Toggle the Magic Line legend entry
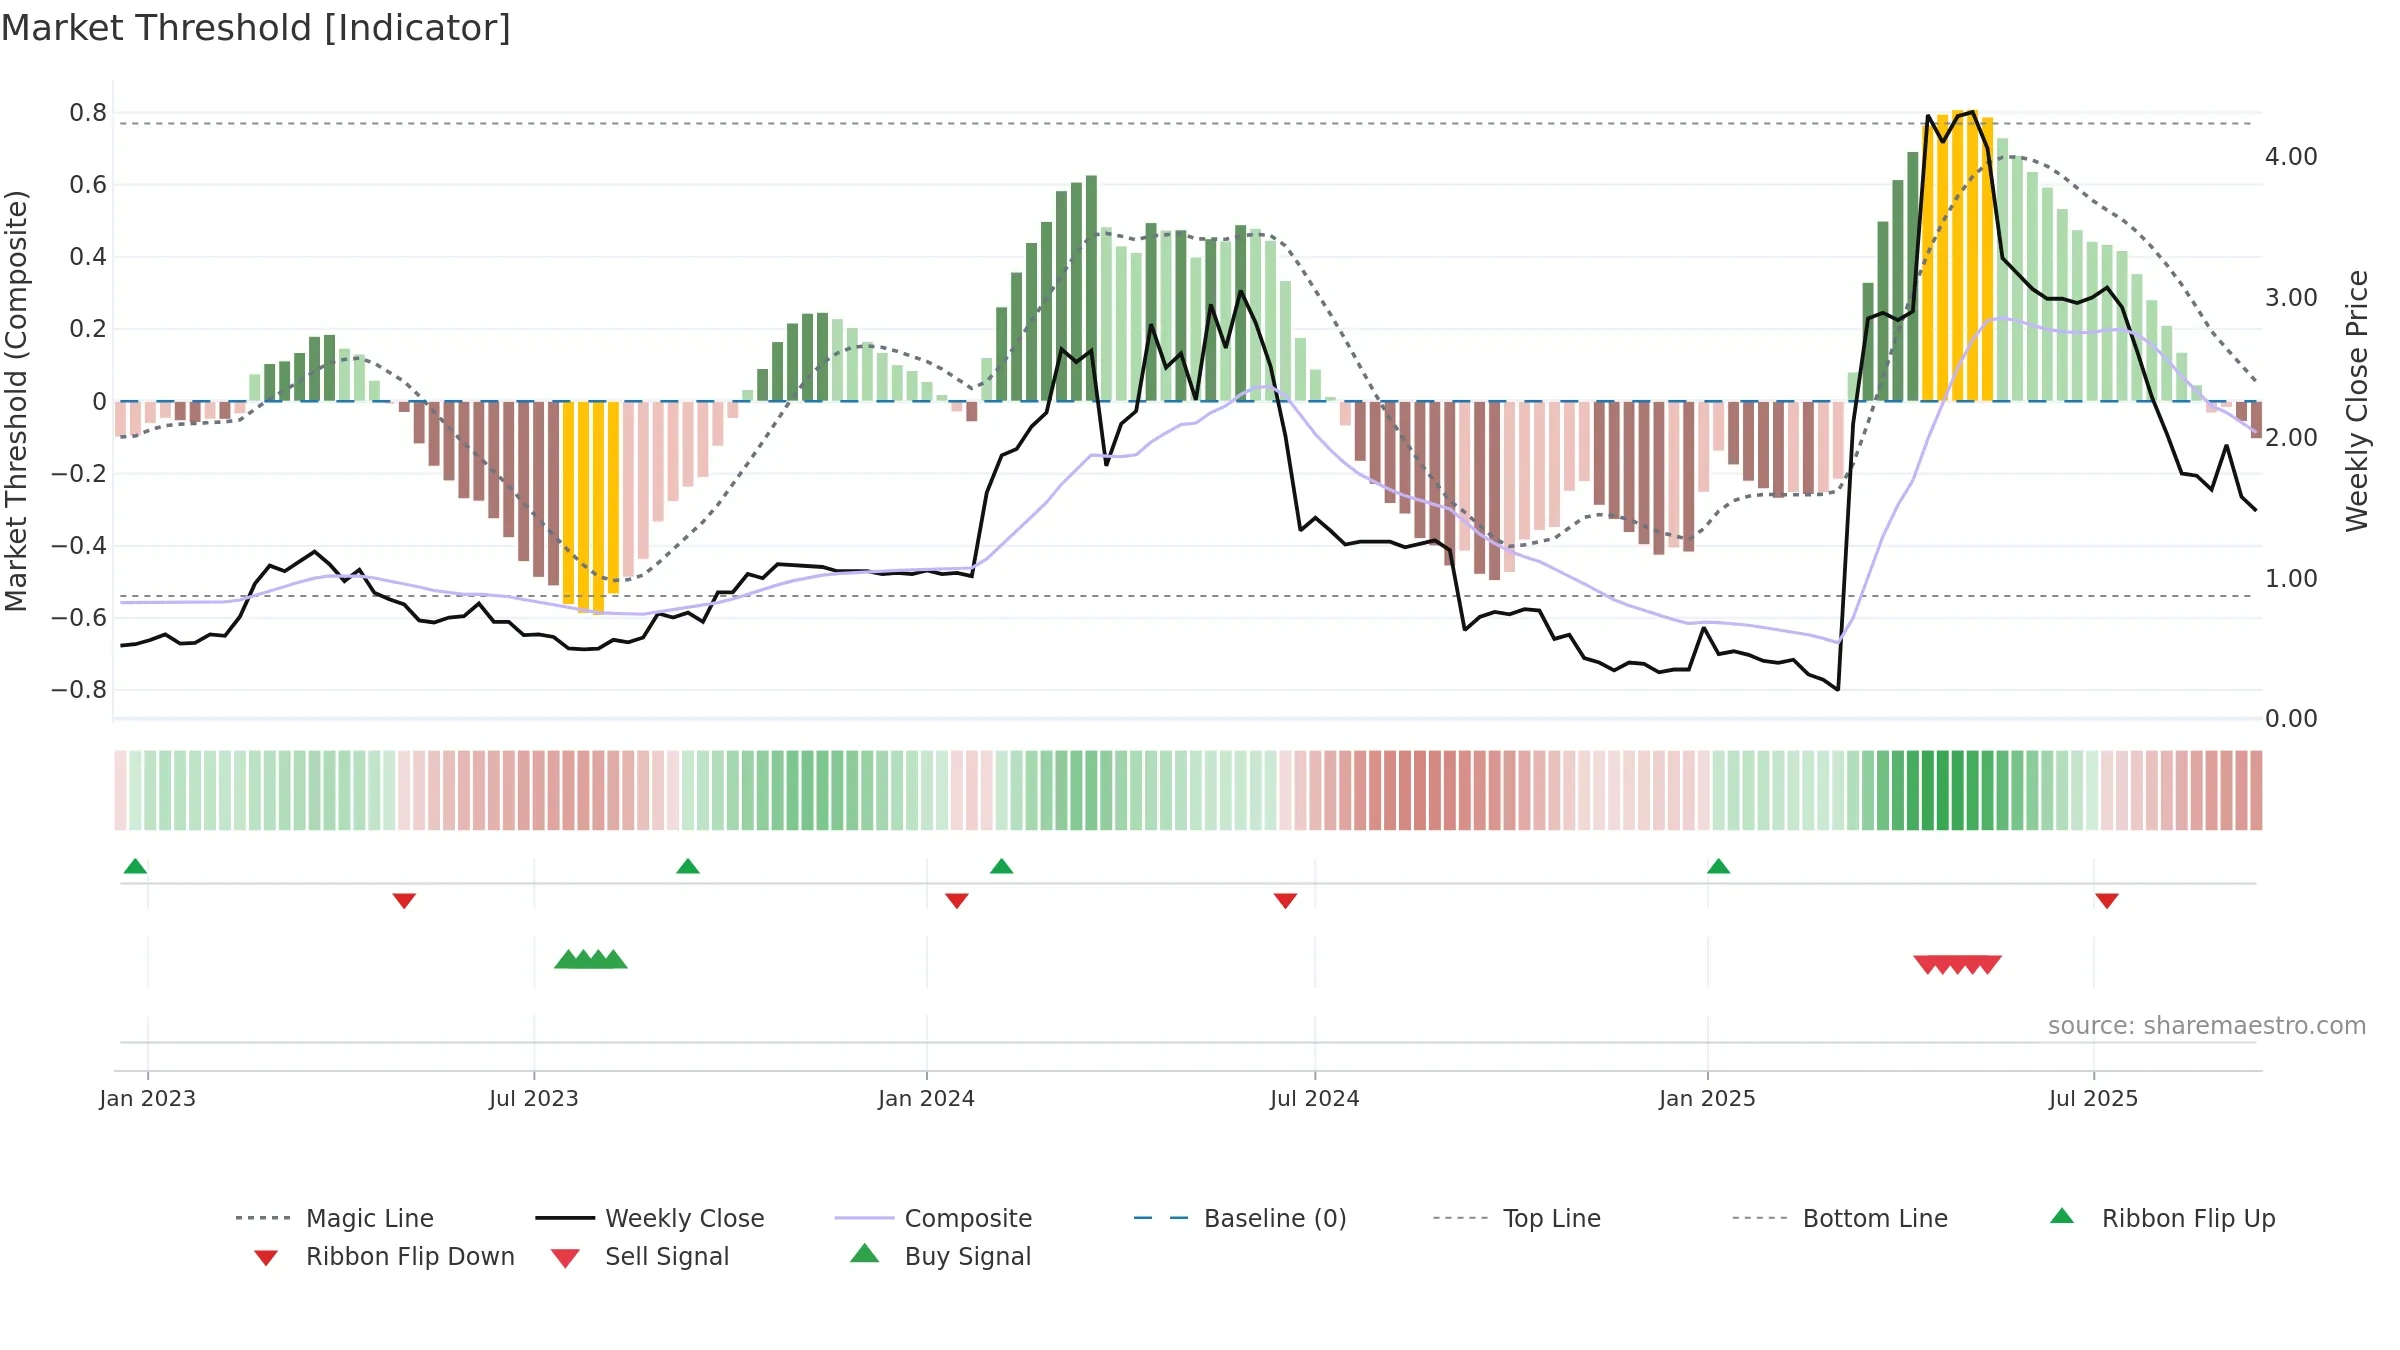 pos(335,1218)
